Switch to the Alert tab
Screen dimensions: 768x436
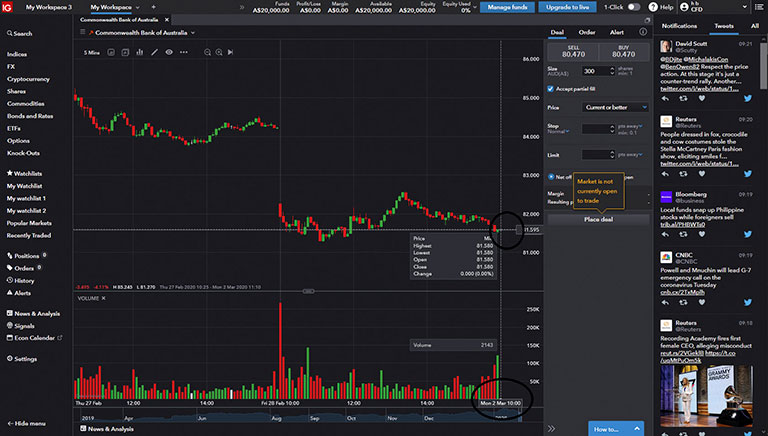(617, 32)
